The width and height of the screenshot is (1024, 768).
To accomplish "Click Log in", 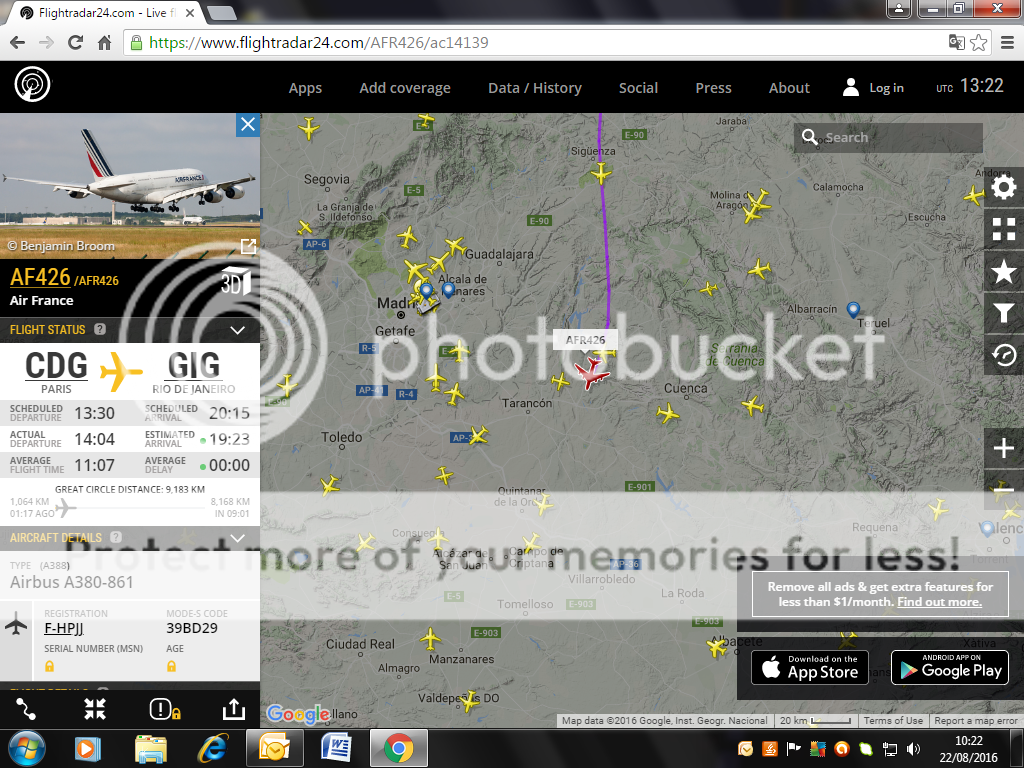I will (x=874, y=88).
